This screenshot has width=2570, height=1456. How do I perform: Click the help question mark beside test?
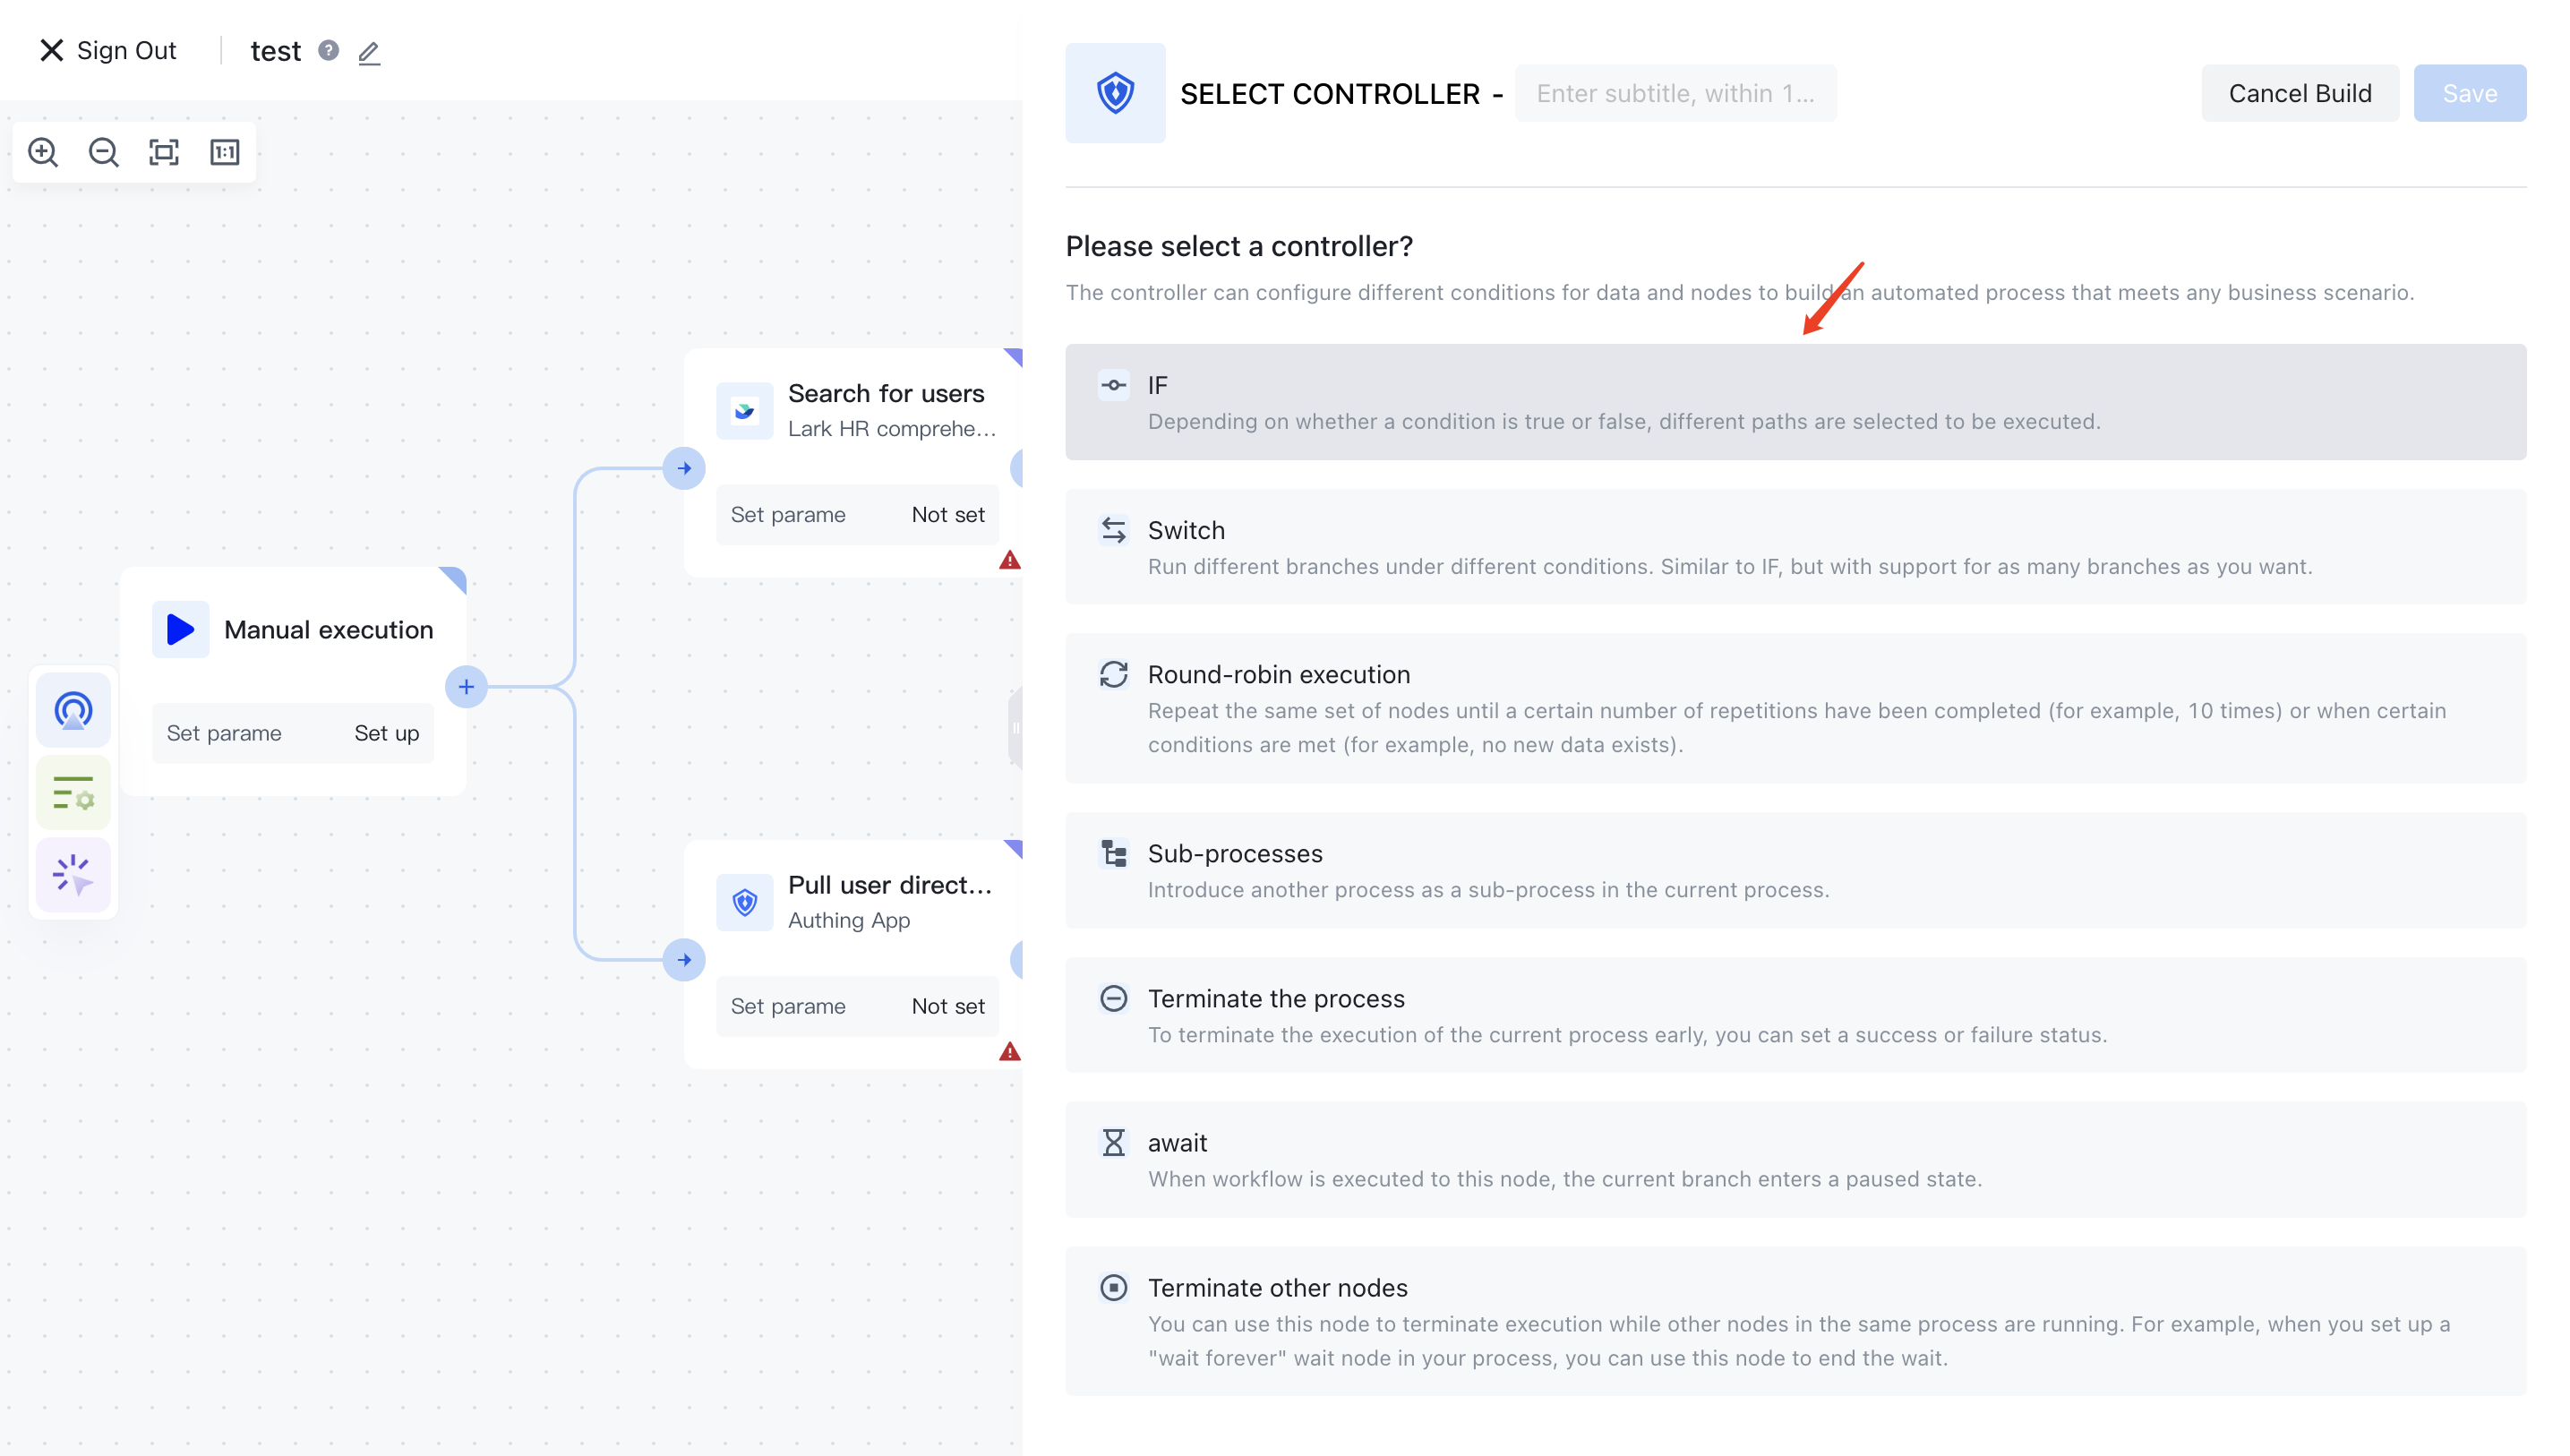(328, 50)
